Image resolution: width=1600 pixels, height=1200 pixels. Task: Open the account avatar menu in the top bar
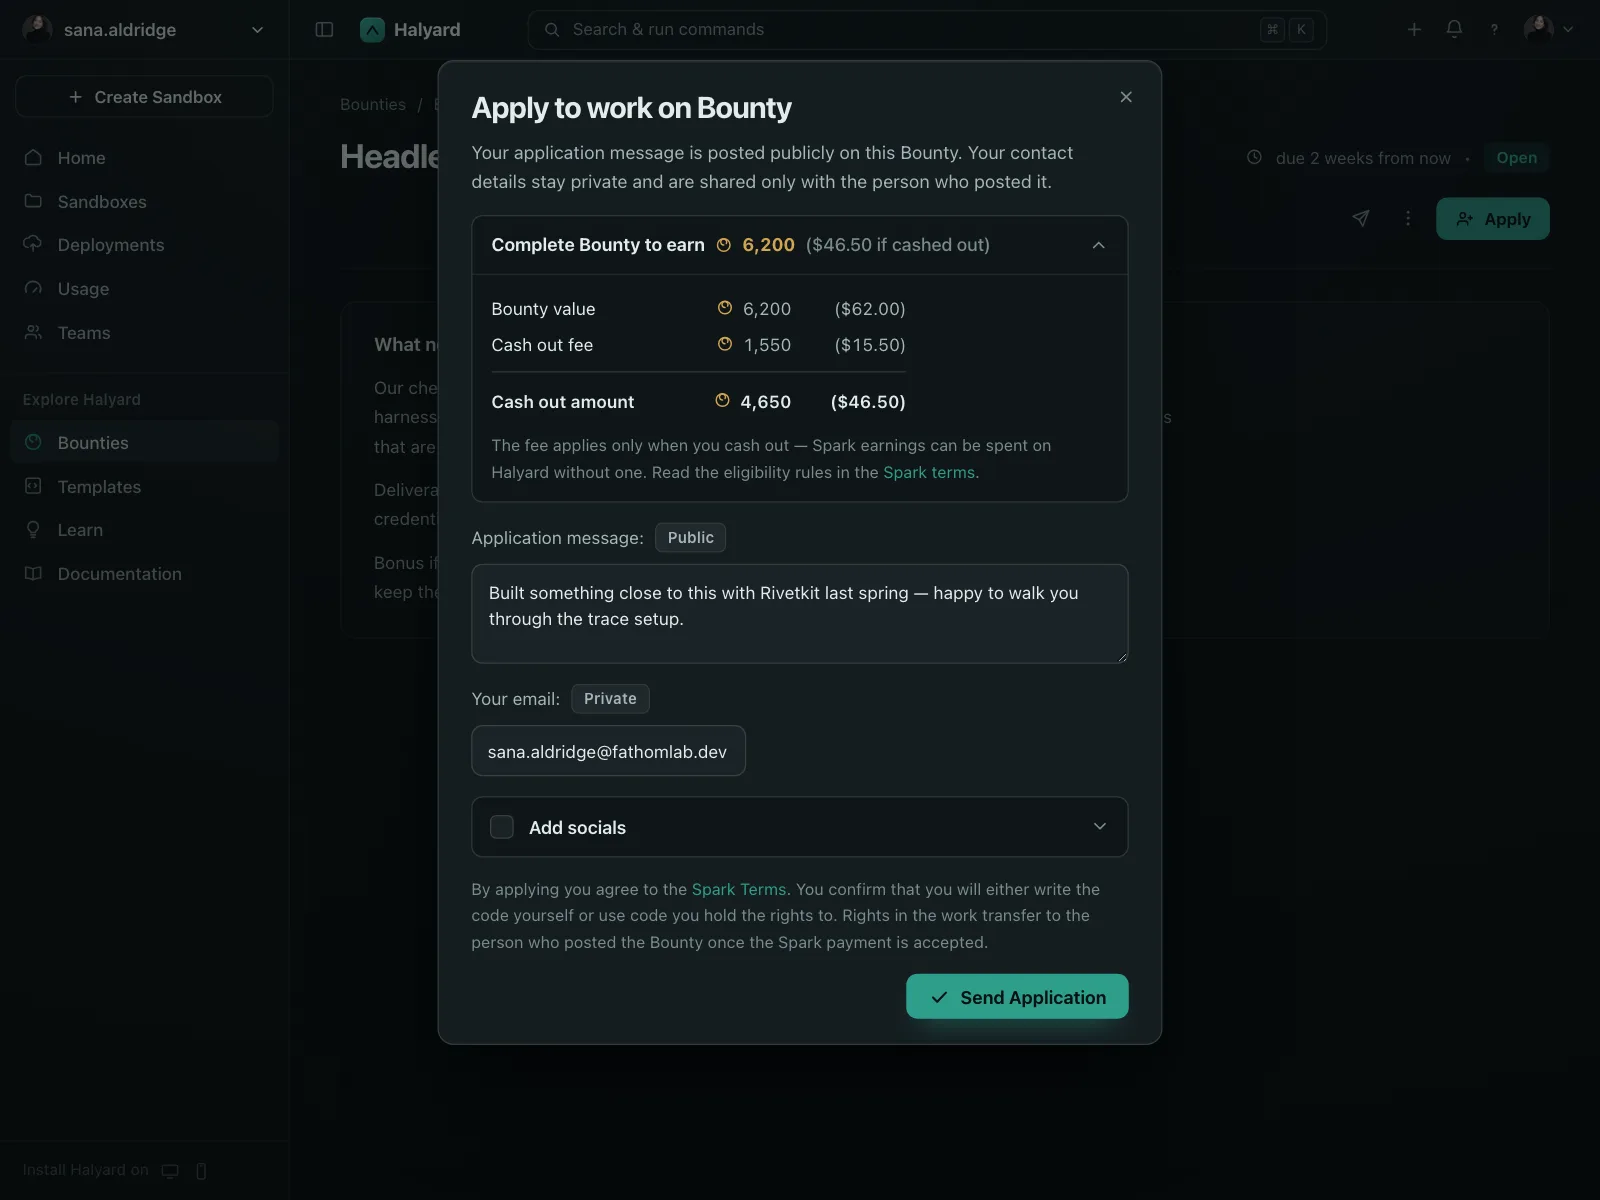pyautogui.click(x=1548, y=30)
